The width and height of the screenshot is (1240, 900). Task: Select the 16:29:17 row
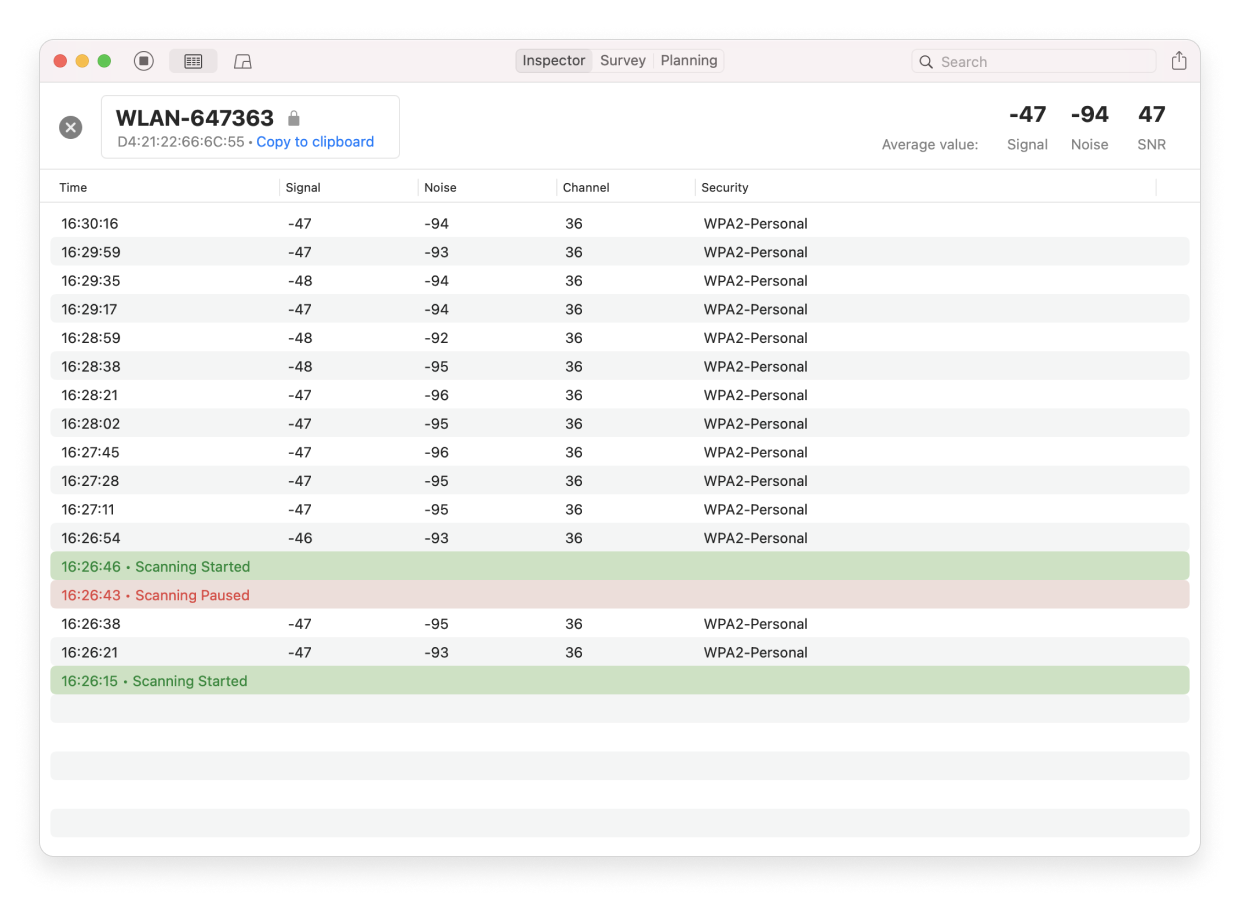click(x=620, y=309)
